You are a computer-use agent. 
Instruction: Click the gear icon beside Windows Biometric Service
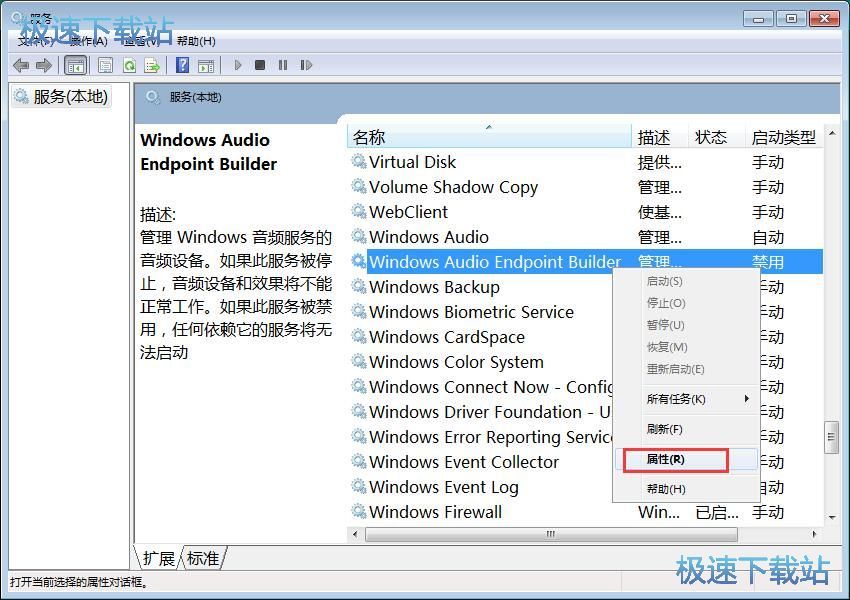(x=359, y=312)
